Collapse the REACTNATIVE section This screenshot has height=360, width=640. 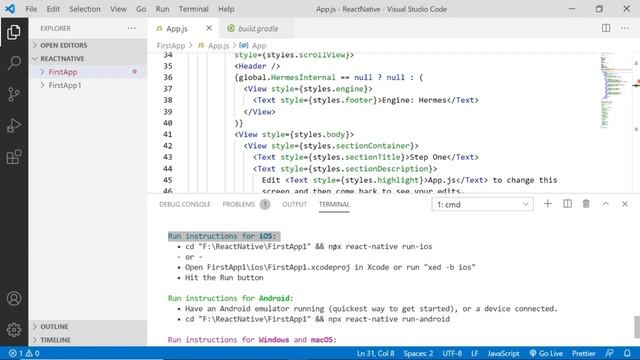pos(89,58)
